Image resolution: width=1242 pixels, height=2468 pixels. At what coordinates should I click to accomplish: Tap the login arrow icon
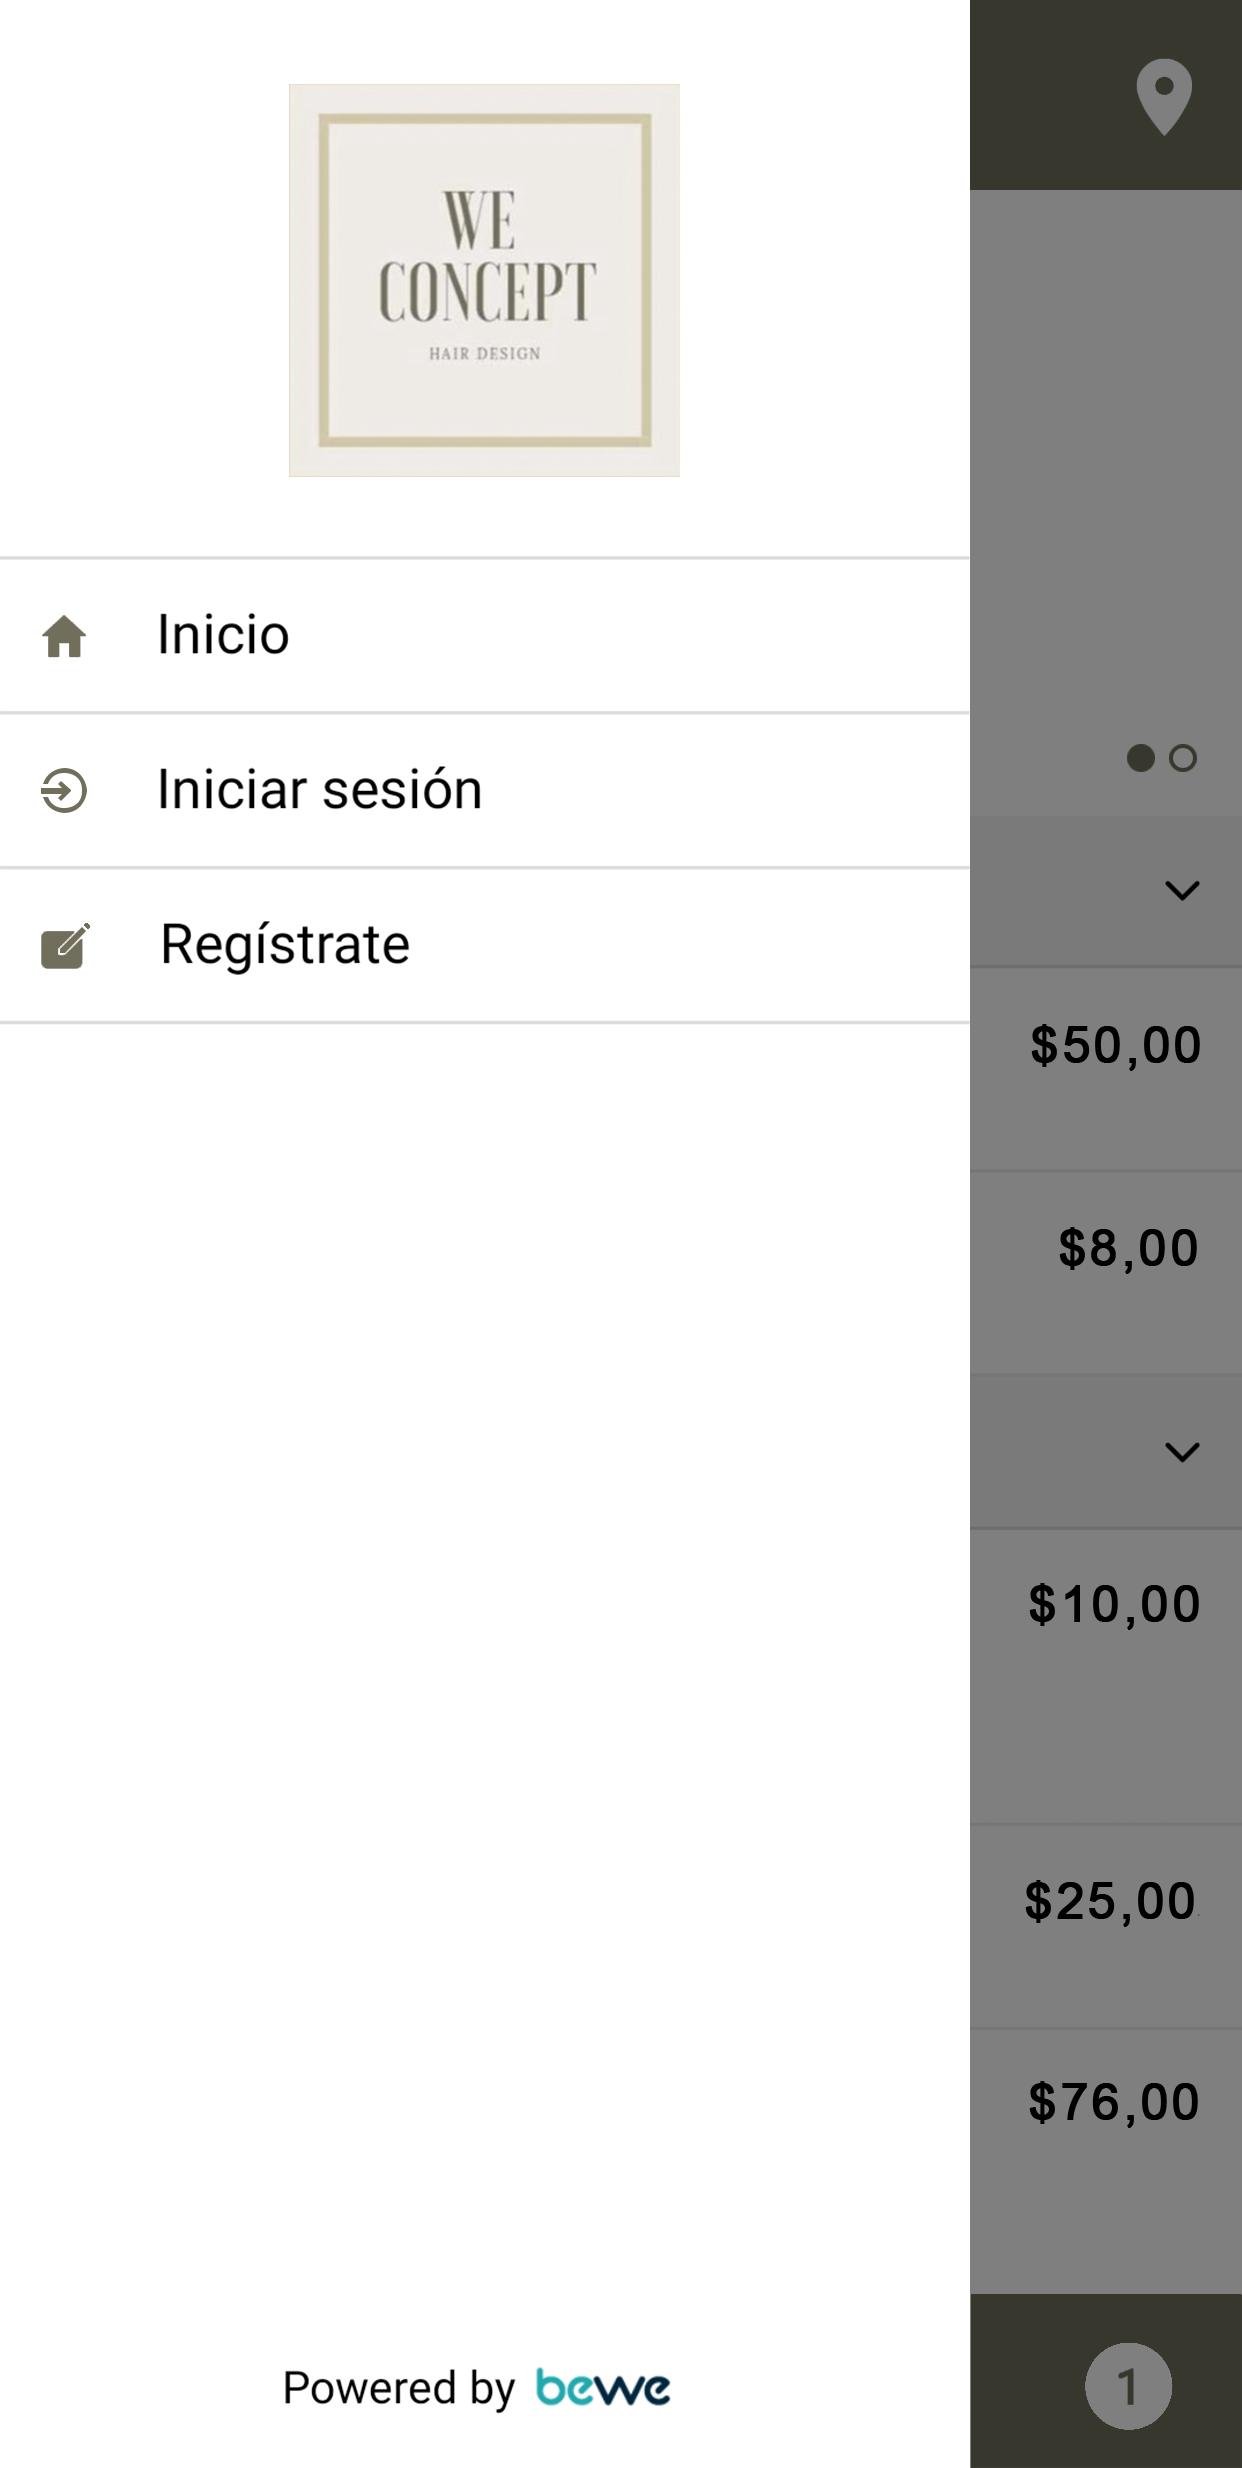(64, 790)
